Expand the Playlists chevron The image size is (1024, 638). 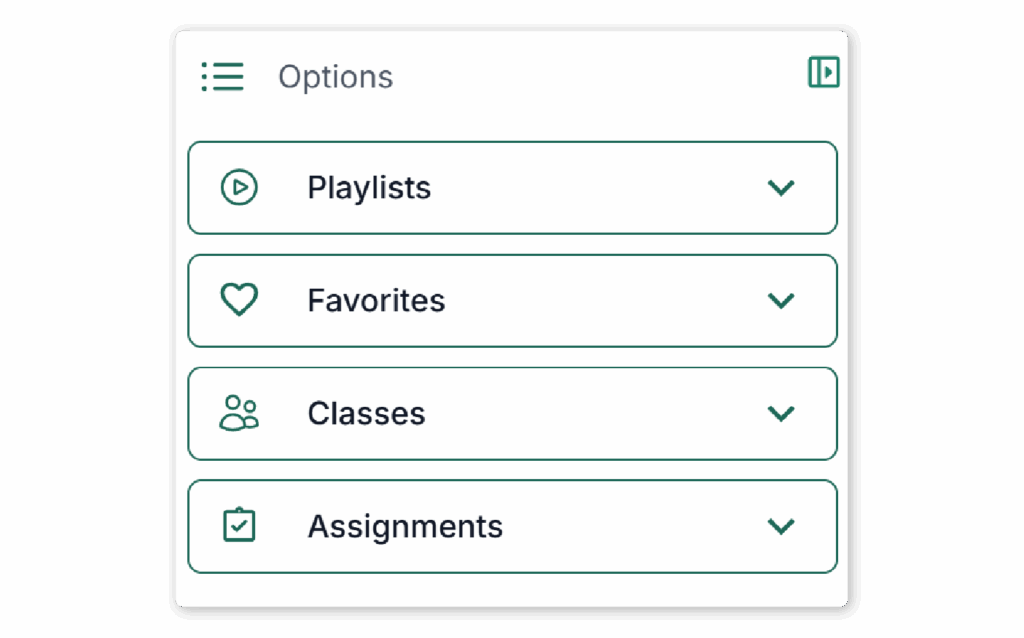click(x=781, y=188)
